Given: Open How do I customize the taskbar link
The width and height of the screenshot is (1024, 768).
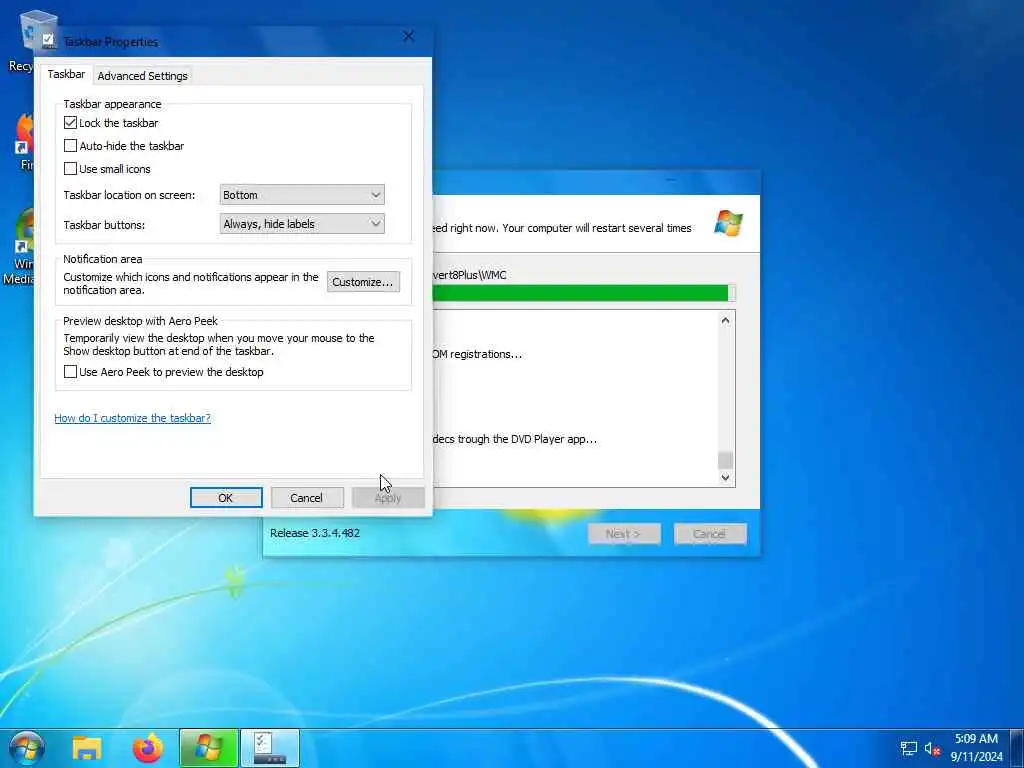Looking at the screenshot, I should click(133, 418).
